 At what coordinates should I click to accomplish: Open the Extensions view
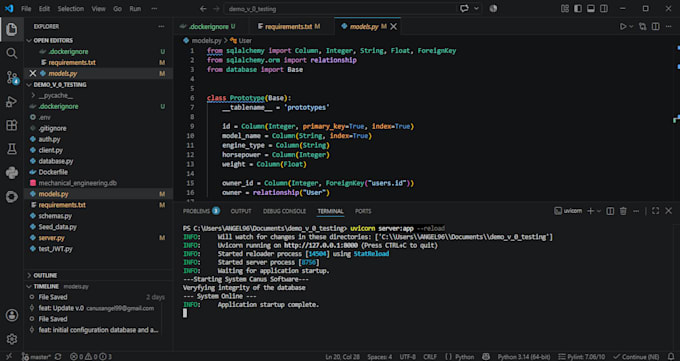click(12, 125)
